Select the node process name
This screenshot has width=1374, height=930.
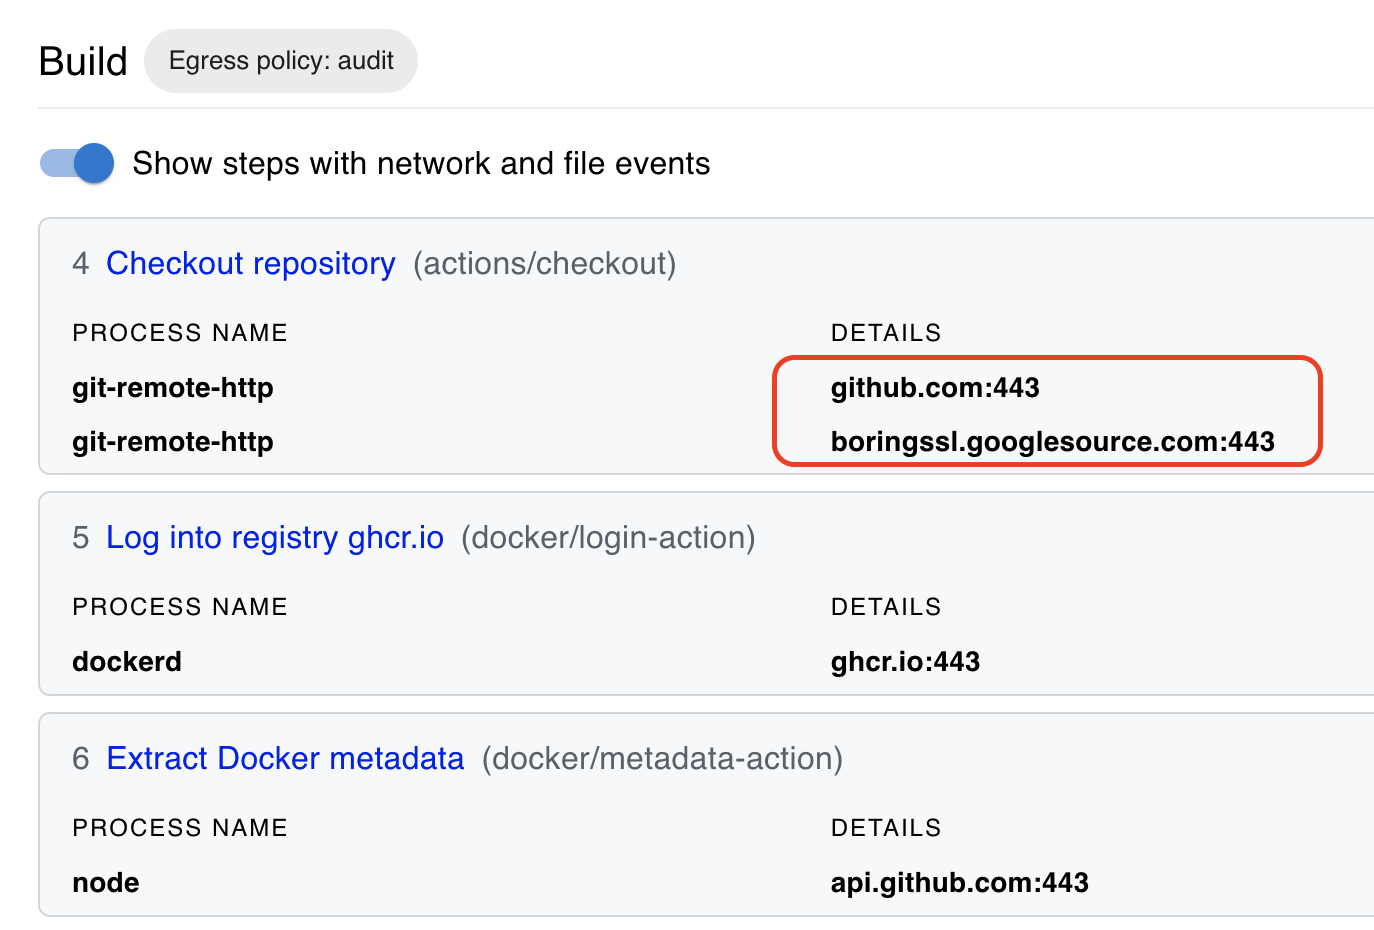point(106,883)
